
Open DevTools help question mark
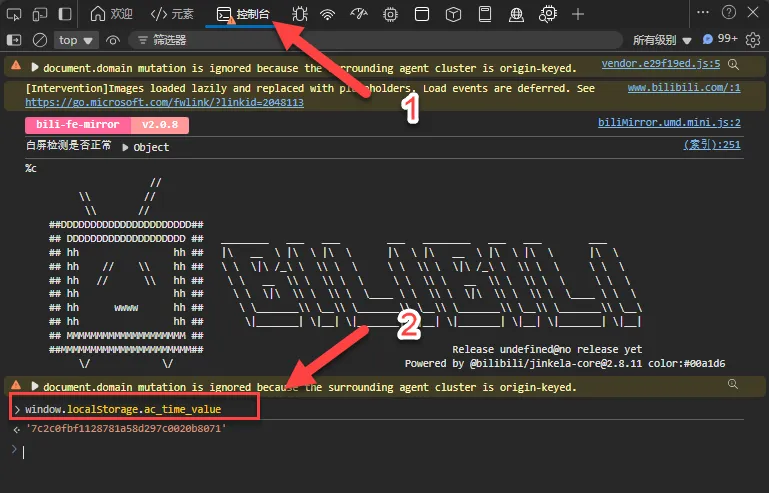point(729,12)
